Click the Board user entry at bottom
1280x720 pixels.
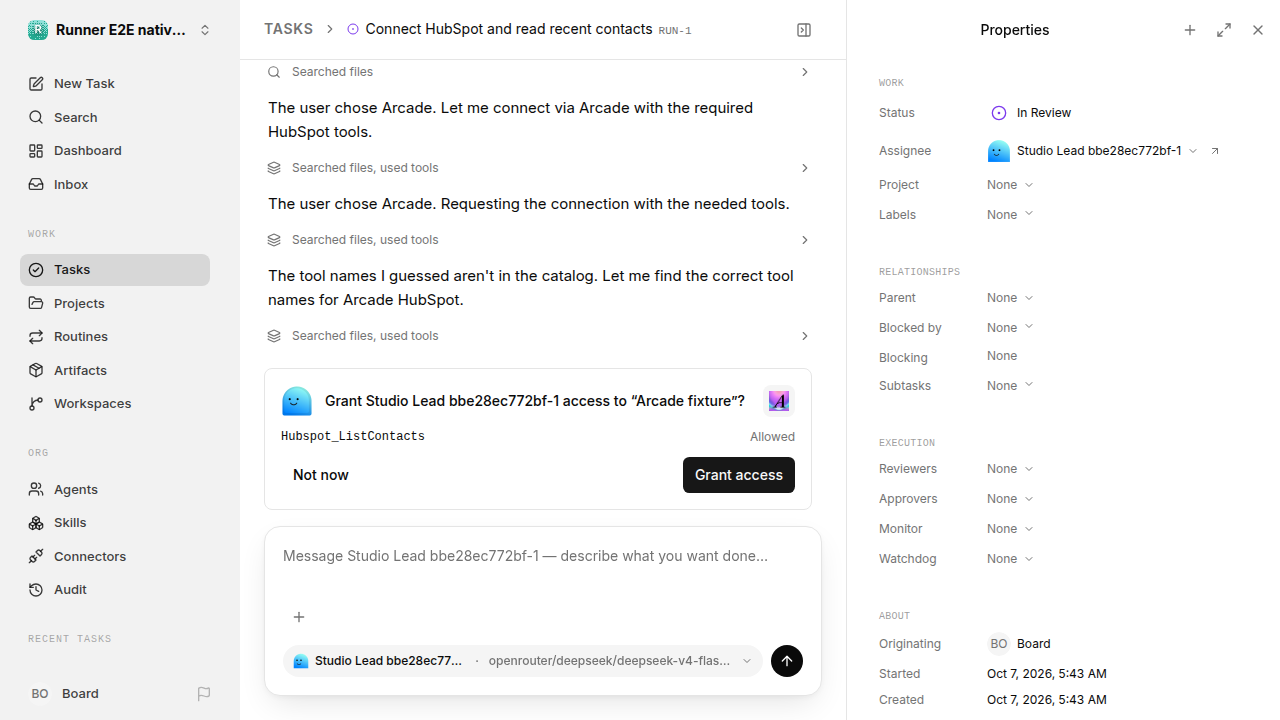[x=65, y=693]
